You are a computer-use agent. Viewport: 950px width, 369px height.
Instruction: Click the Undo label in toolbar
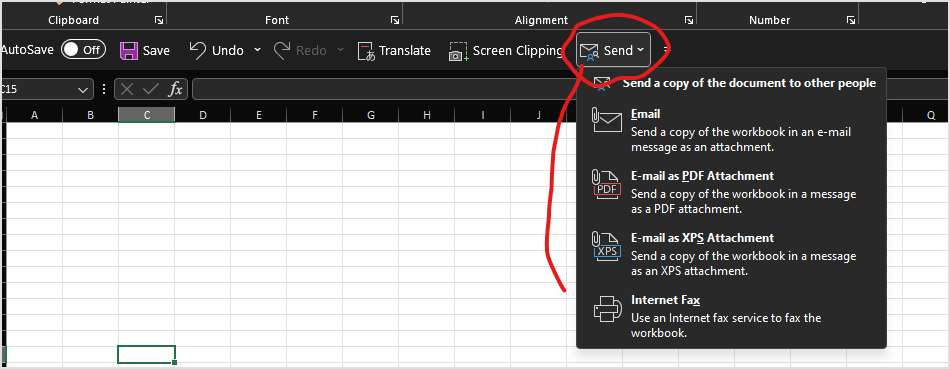(x=228, y=51)
